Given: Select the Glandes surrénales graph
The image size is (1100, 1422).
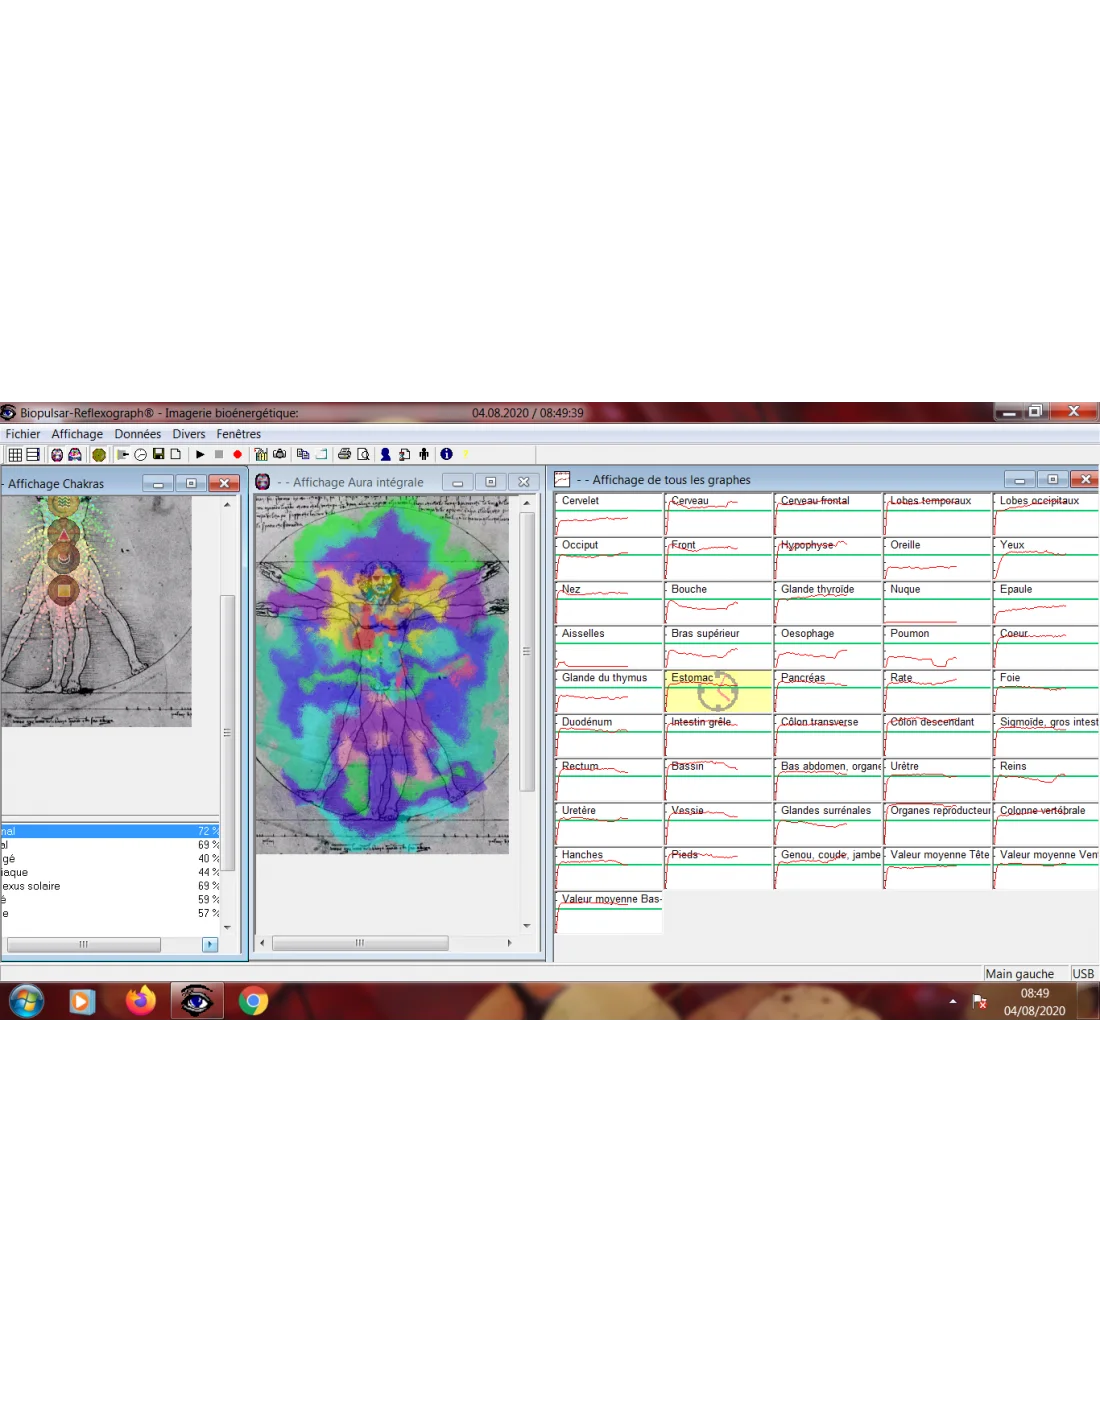Looking at the screenshot, I should [x=828, y=824].
